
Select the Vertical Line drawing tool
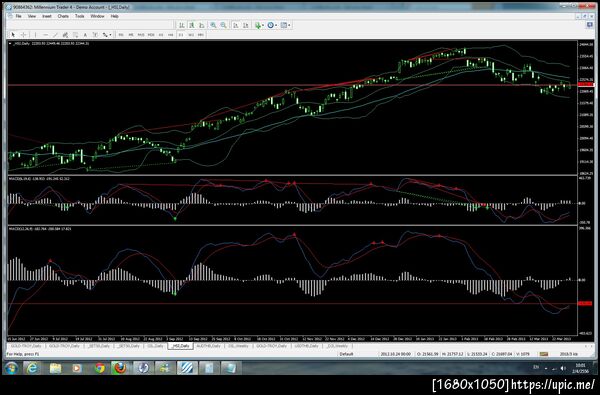pyautogui.click(x=35, y=35)
